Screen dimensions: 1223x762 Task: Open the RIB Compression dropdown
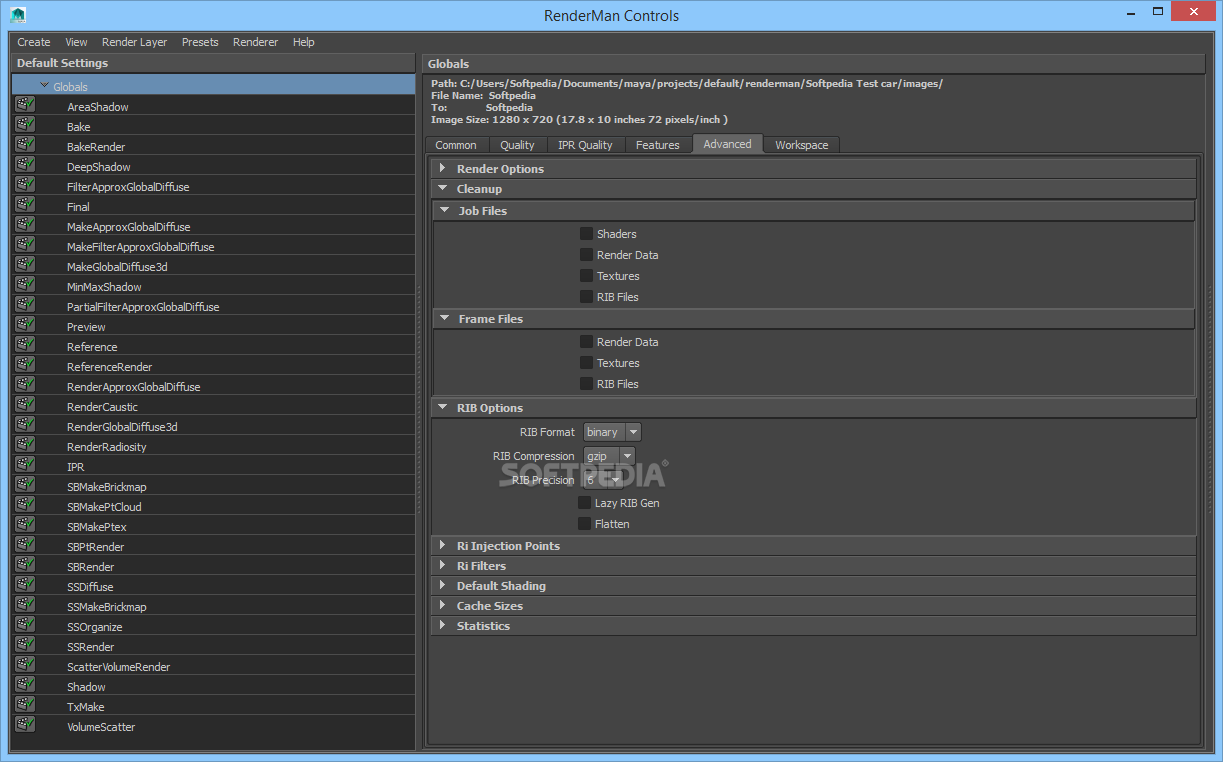[x=609, y=456]
